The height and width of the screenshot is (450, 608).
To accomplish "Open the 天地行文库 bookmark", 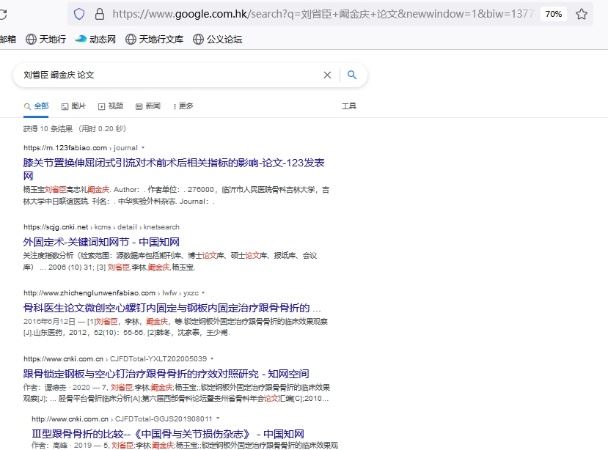I will (157, 39).
